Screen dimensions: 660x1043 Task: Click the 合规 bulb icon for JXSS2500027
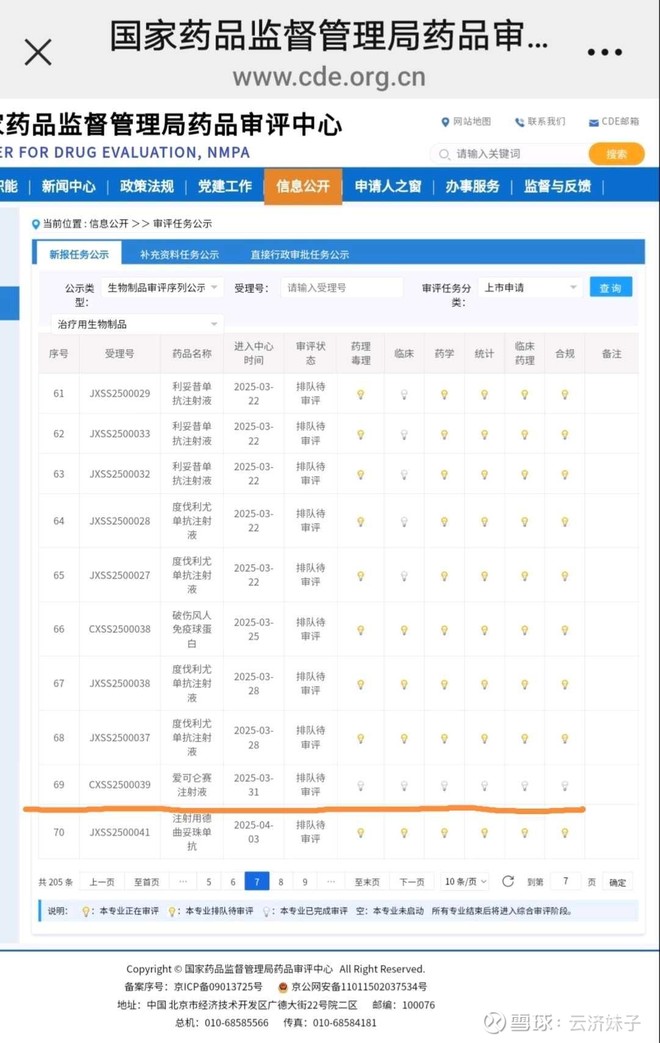(x=565, y=575)
